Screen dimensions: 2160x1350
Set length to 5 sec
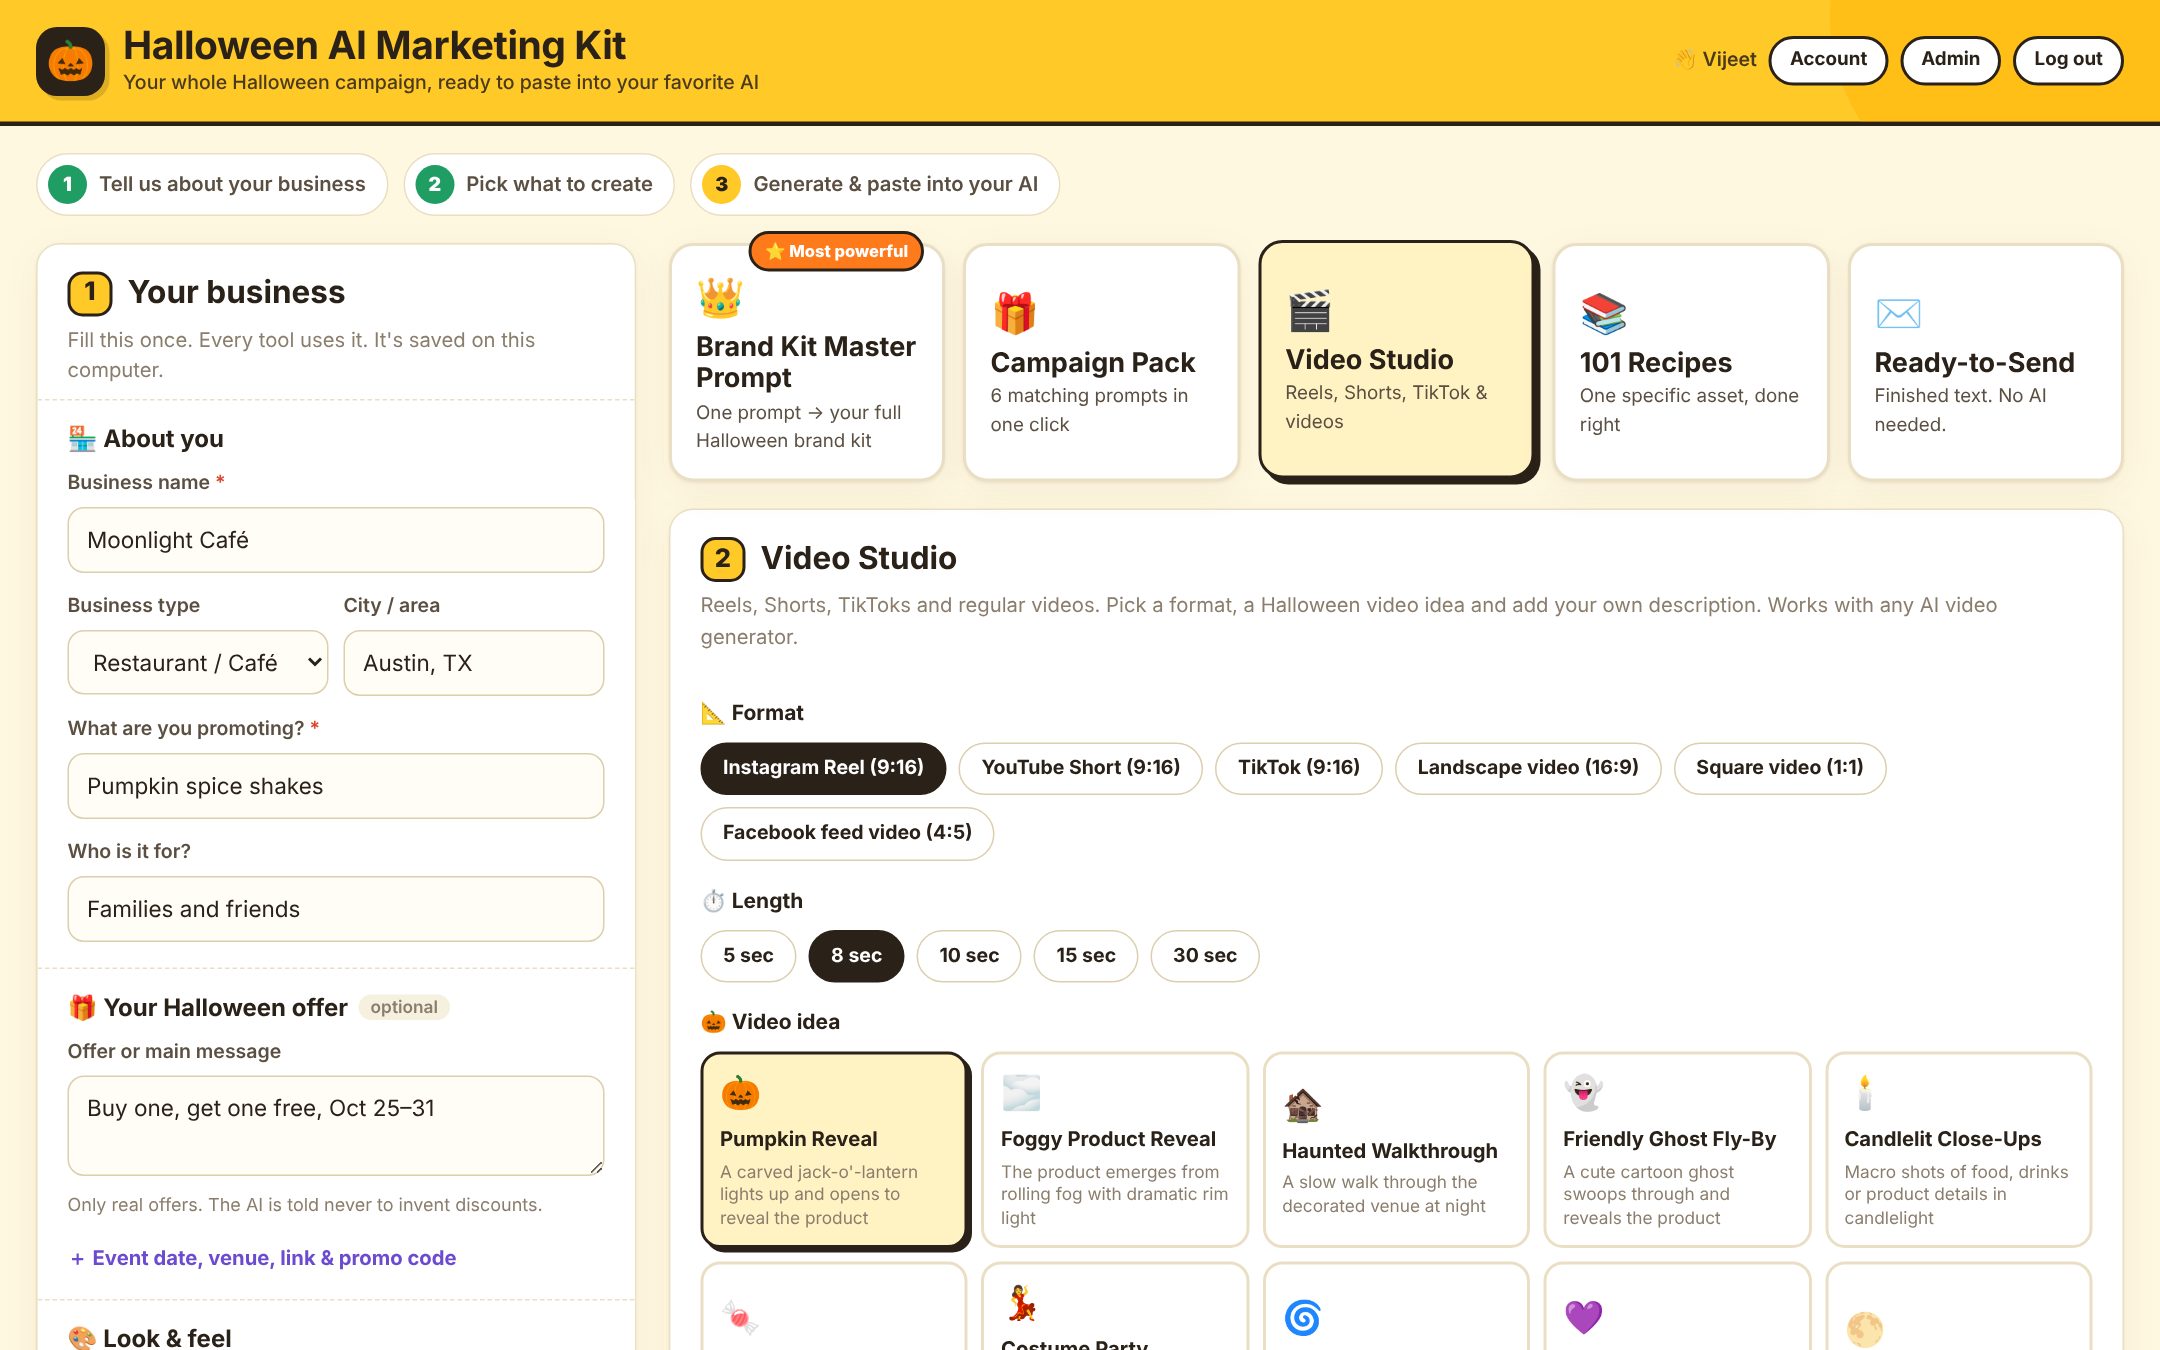tap(748, 956)
